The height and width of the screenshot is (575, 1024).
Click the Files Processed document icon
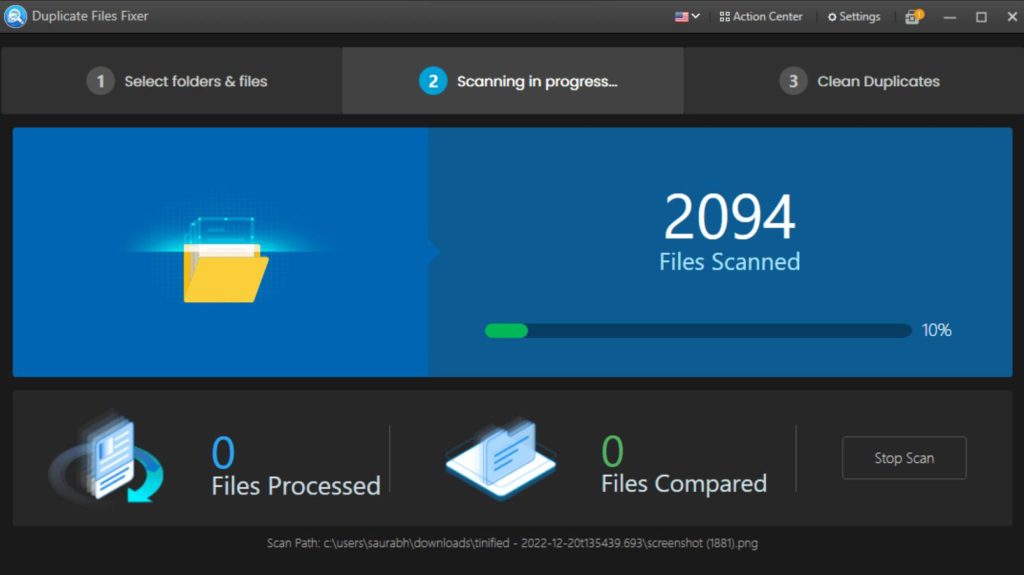[x=106, y=459]
